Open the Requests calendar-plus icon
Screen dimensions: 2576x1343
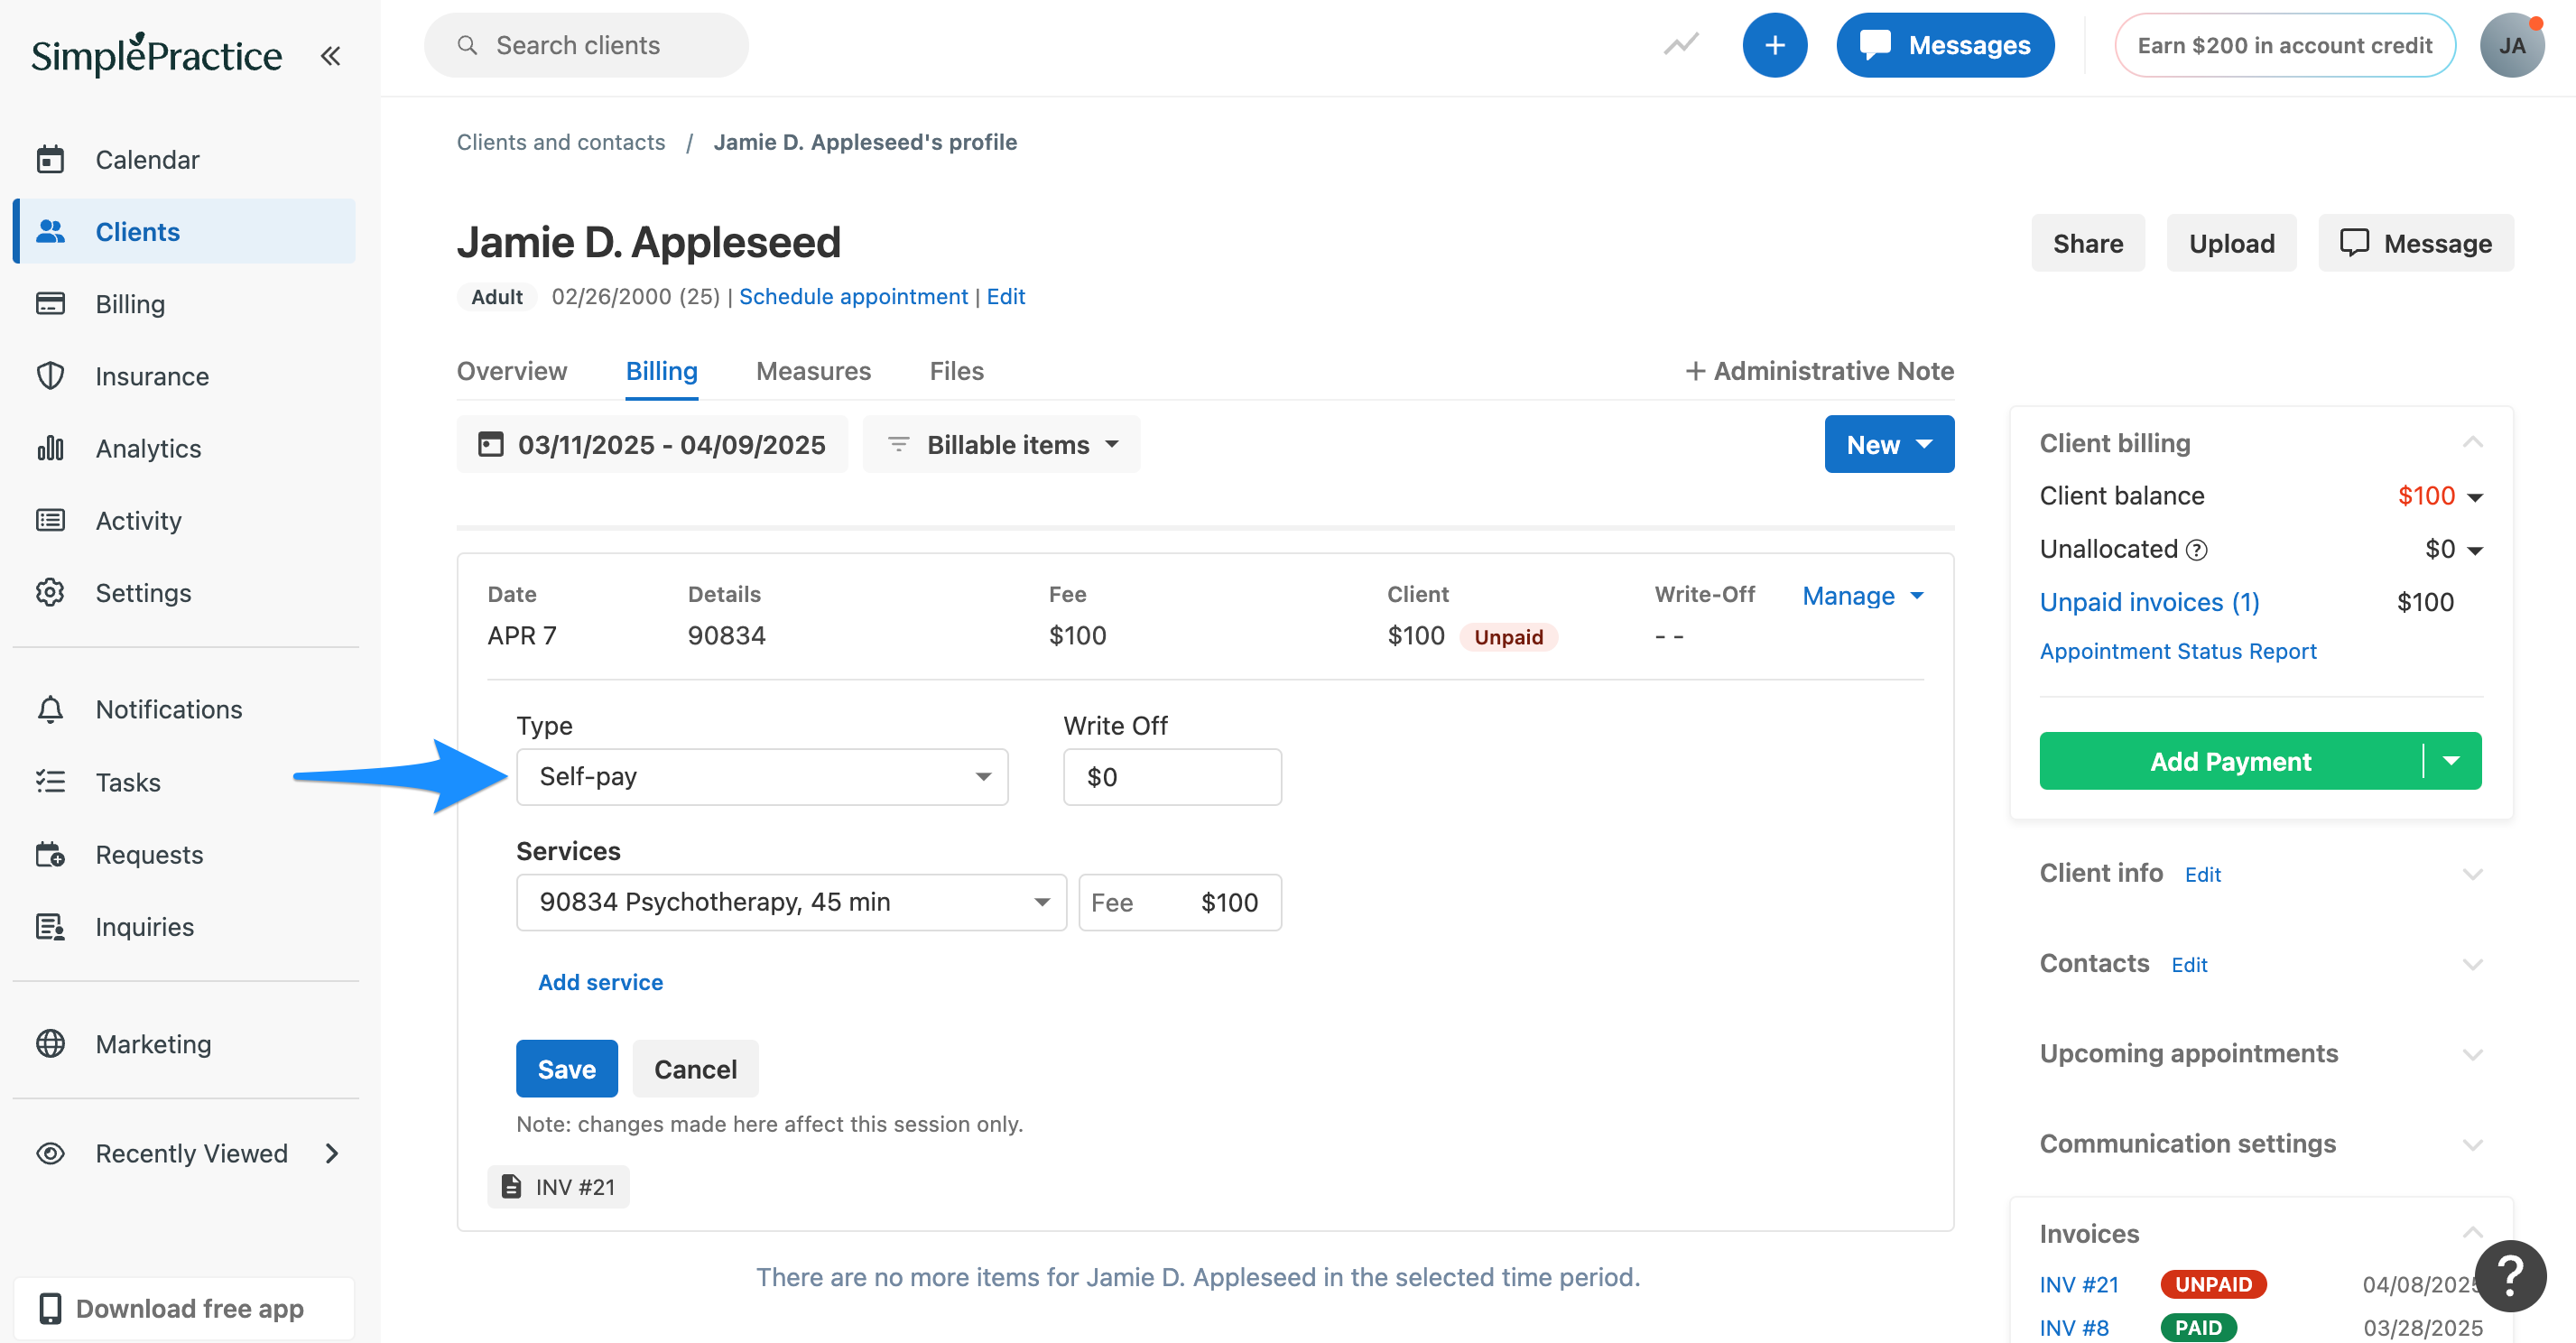(50, 854)
